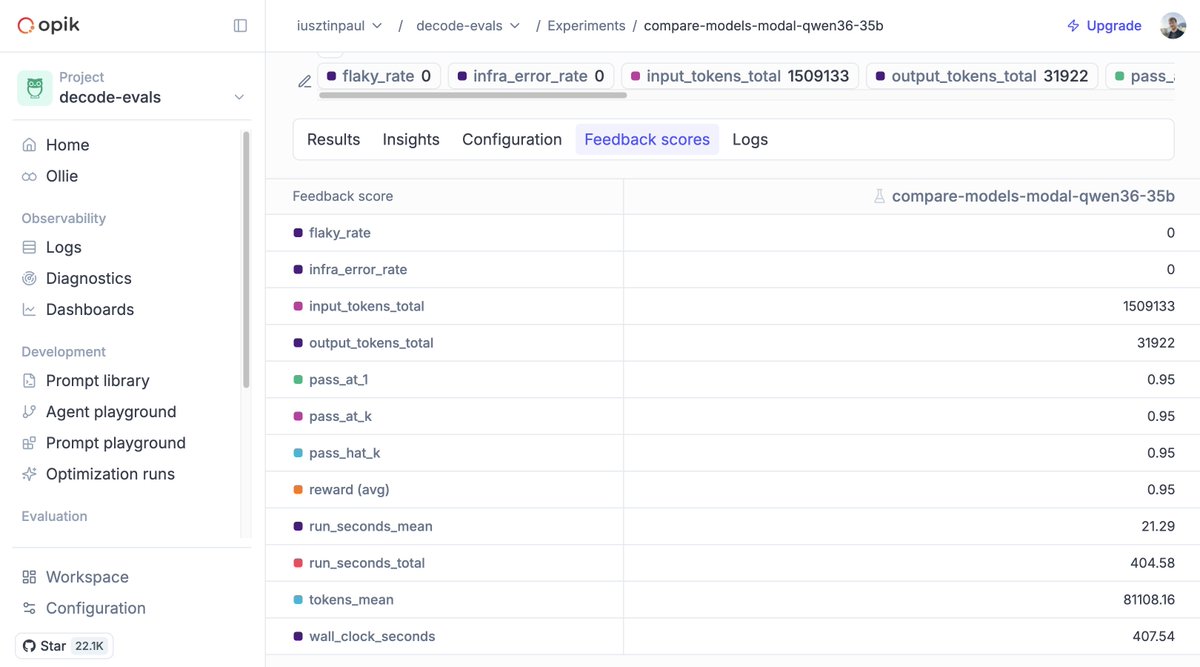
Task: Switch to the Results tab
Action: tap(333, 140)
